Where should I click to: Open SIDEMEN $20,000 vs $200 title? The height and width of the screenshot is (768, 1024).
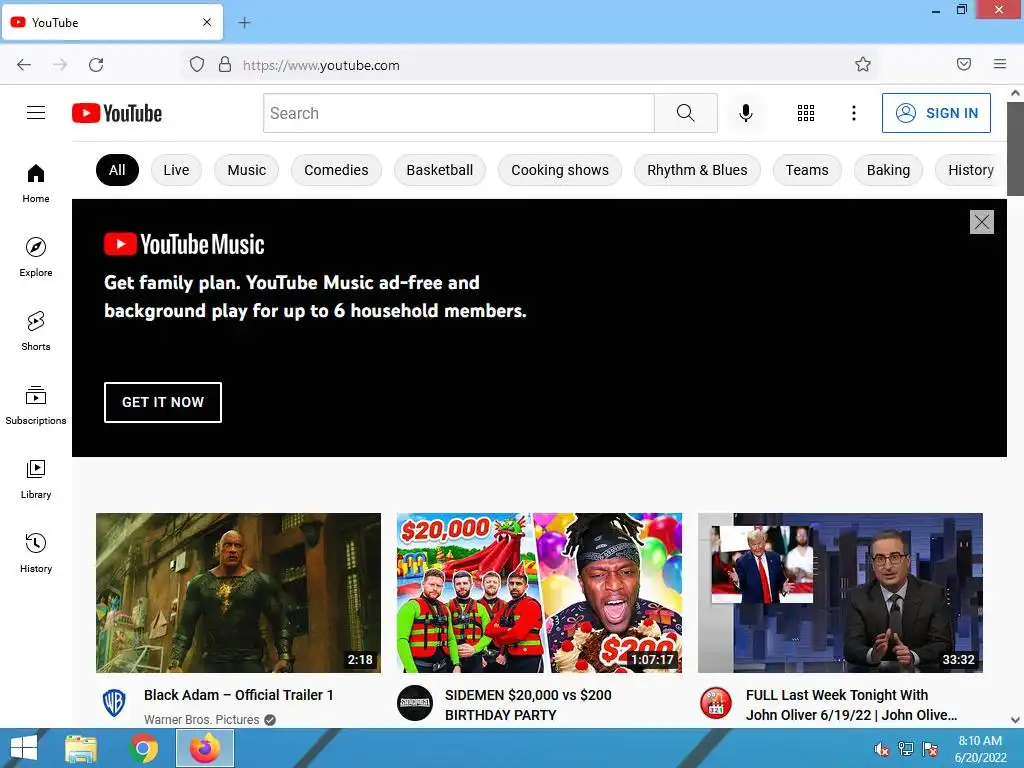[x=528, y=705]
